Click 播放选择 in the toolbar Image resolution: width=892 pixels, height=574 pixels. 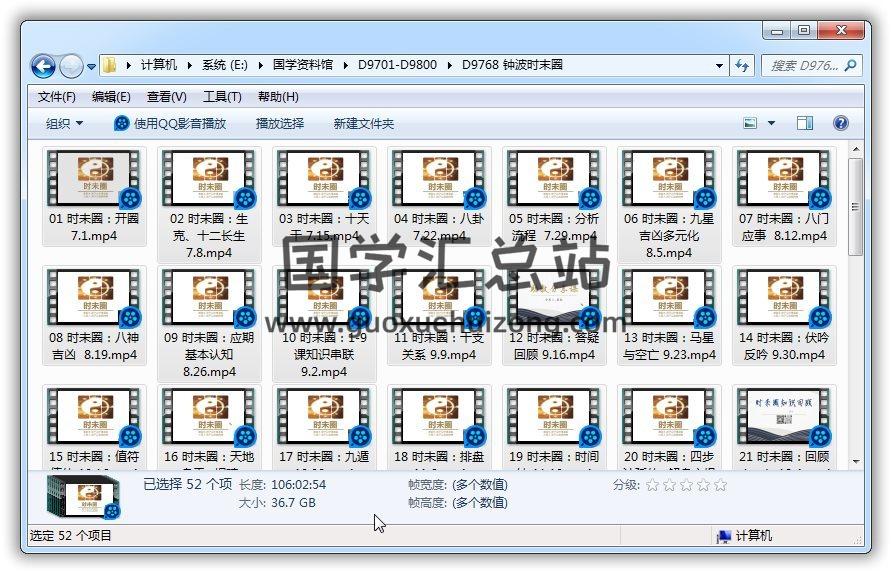pos(280,123)
